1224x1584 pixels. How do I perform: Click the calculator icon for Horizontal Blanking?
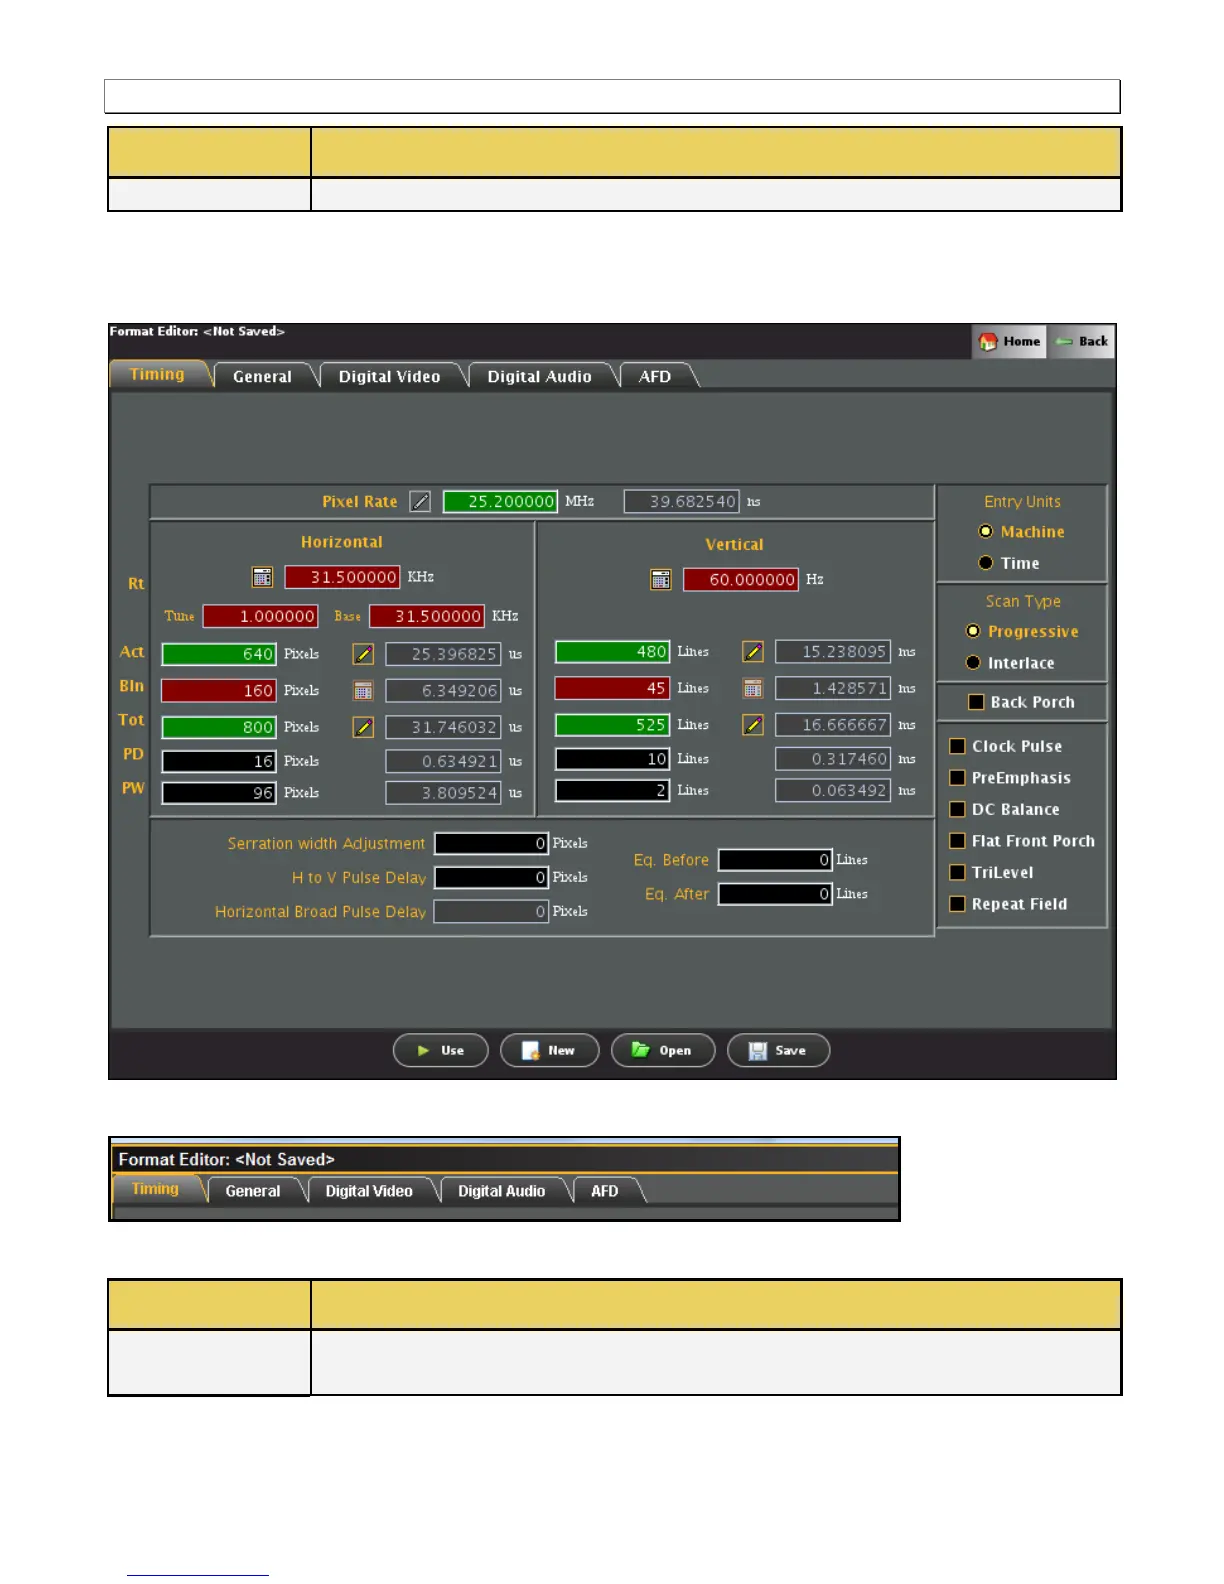click(x=363, y=691)
